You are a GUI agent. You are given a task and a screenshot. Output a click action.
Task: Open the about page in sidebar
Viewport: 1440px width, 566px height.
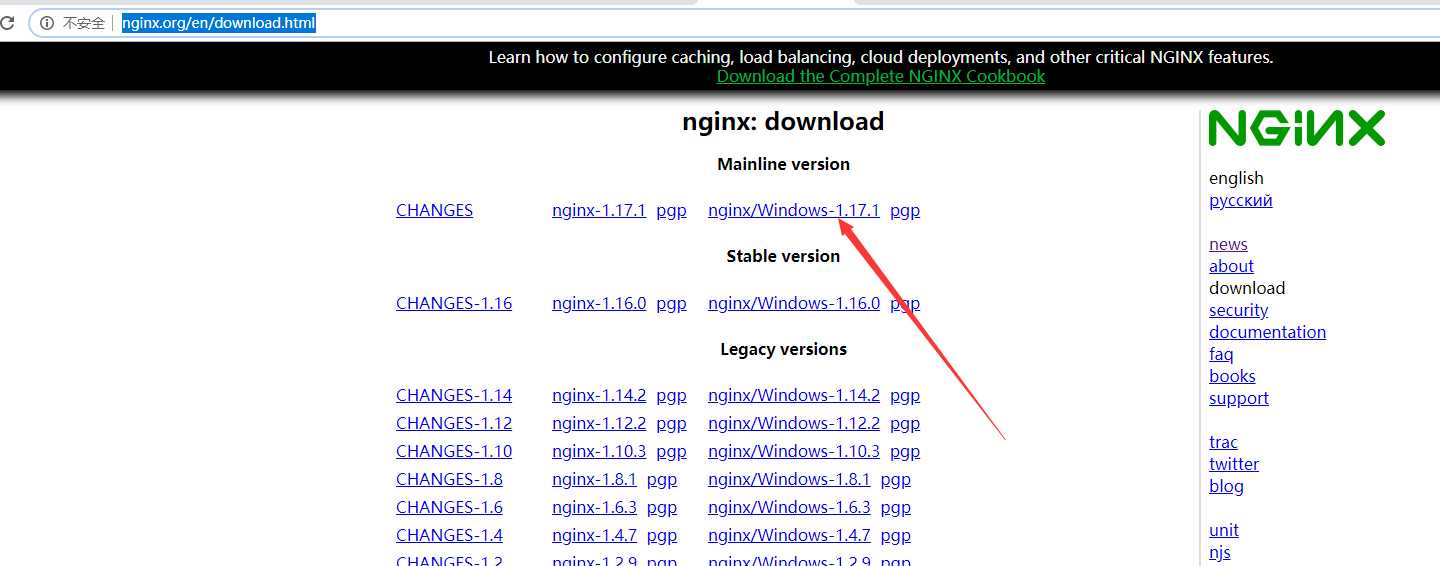1231,266
